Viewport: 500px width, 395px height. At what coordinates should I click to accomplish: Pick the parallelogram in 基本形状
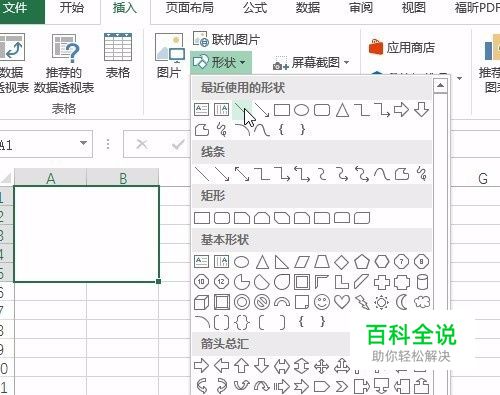point(302,262)
